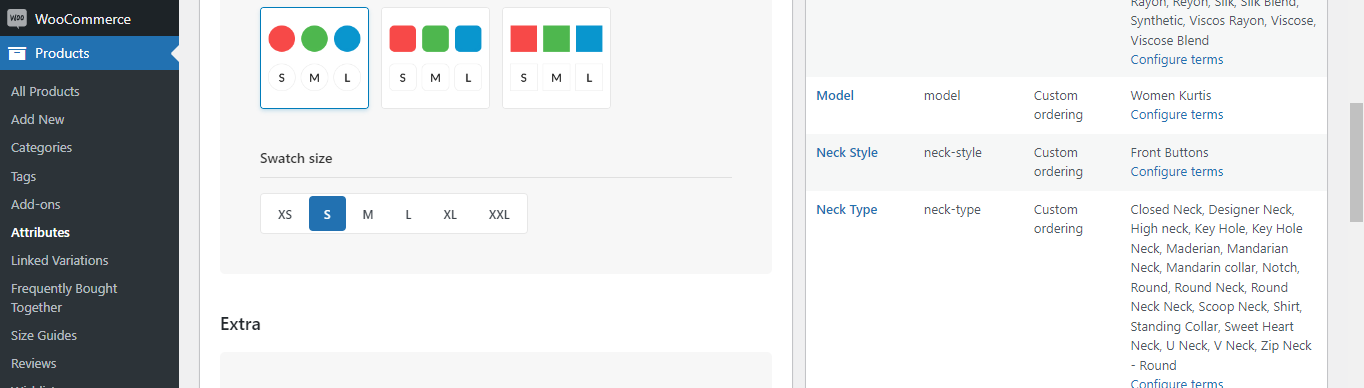
Task: Open the Model attribute link
Action: 835,96
